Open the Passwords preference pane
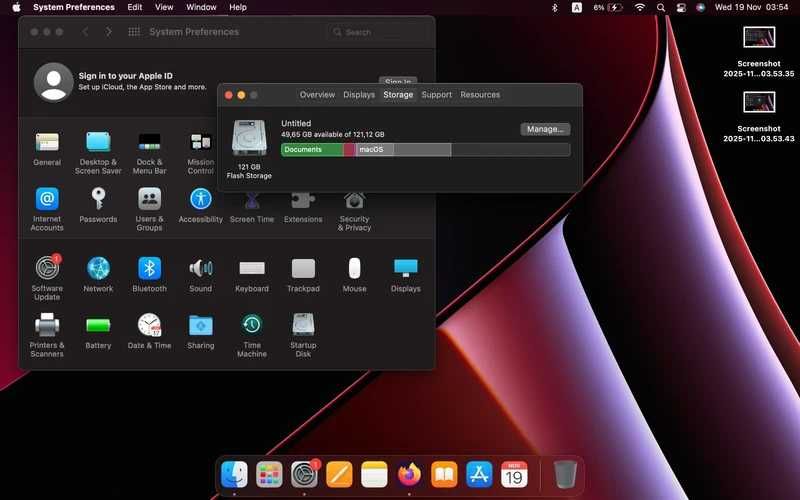Viewport: 800px width, 500px height. point(98,204)
